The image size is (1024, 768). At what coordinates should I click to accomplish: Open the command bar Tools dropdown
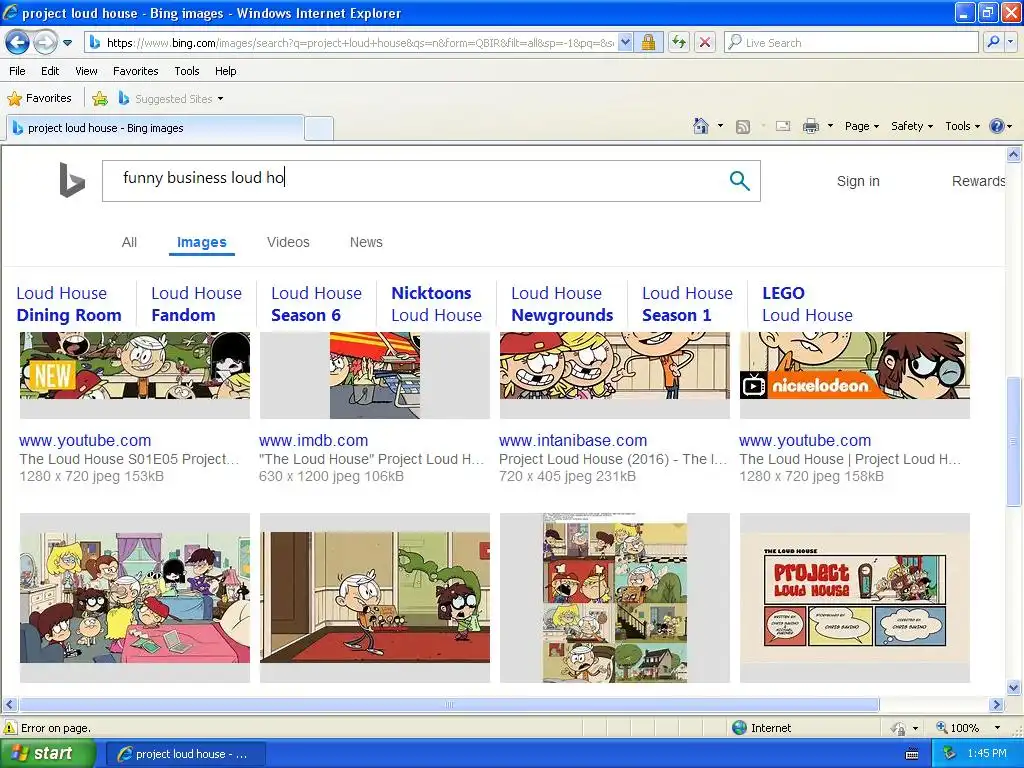(x=963, y=126)
